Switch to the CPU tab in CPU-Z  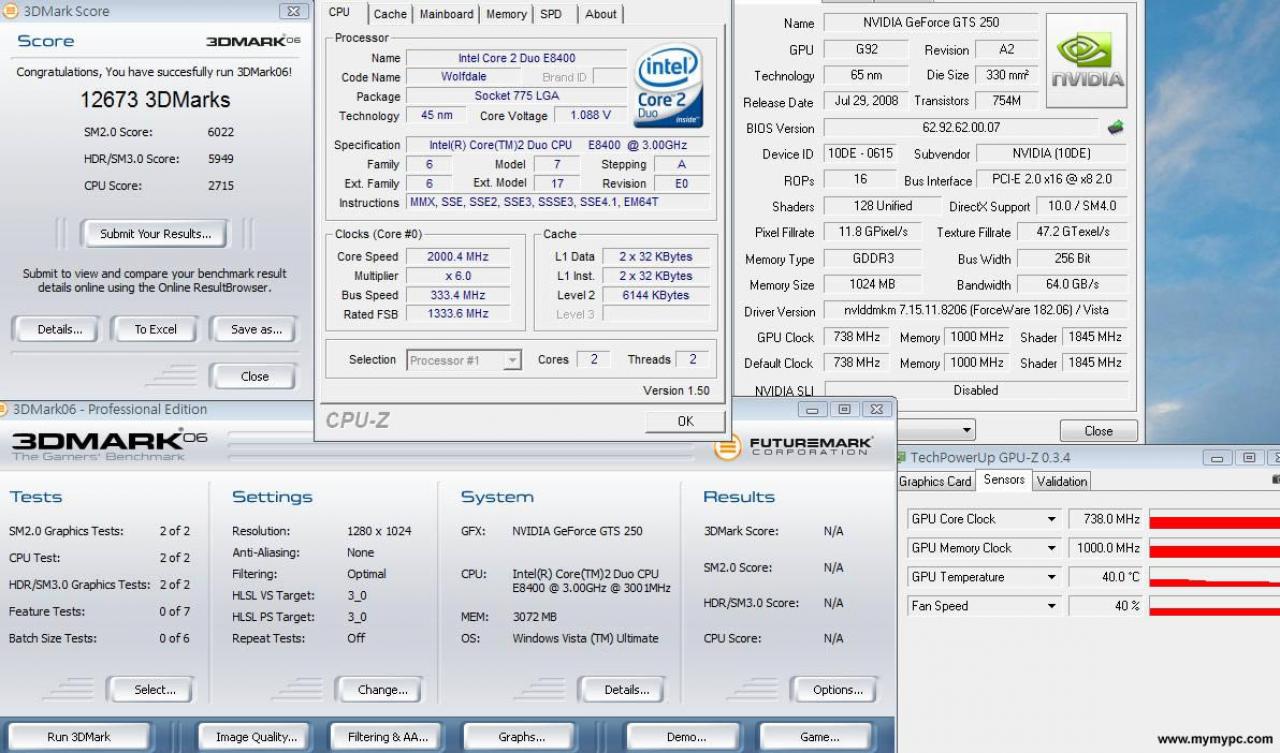click(x=340, y=12)
